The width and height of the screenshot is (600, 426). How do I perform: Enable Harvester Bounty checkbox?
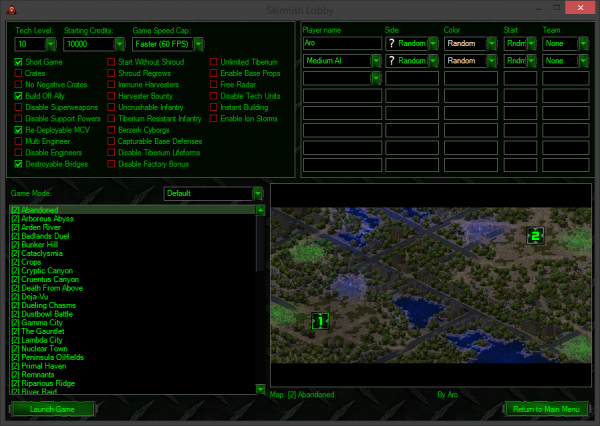111,96
